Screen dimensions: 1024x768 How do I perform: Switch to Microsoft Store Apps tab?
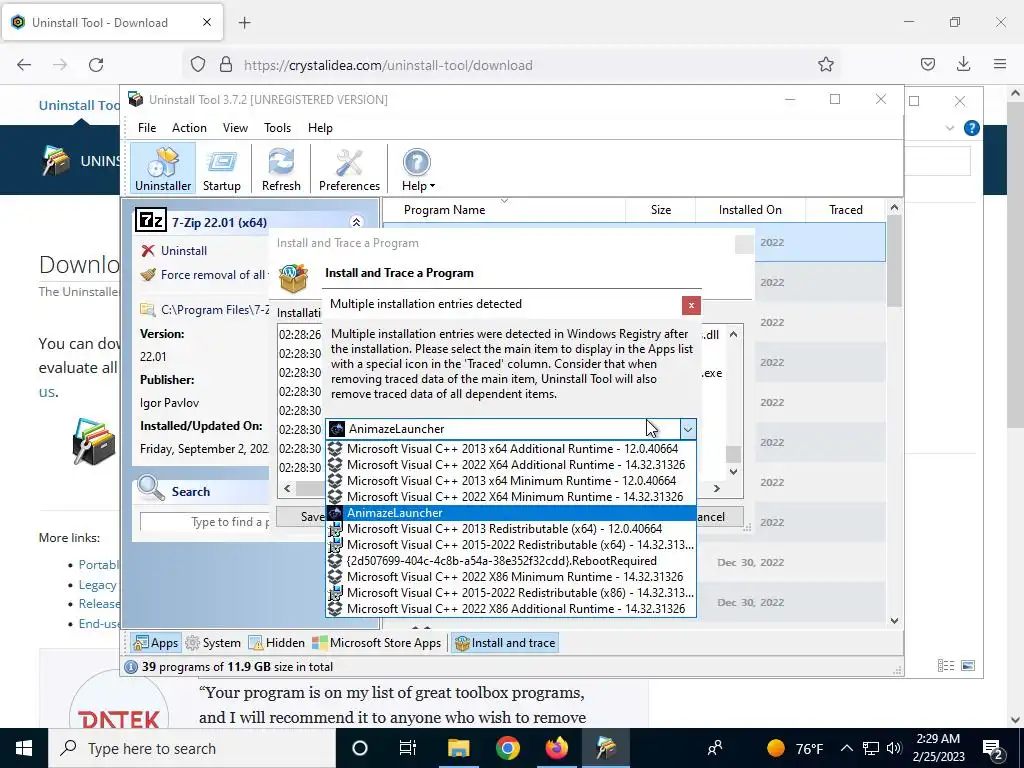click(x=377, y=643)
